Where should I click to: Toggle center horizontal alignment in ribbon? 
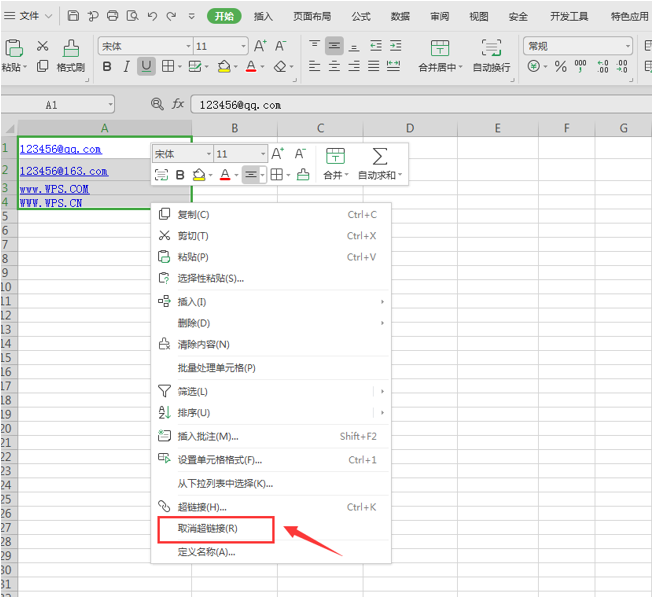pos(334,66)
